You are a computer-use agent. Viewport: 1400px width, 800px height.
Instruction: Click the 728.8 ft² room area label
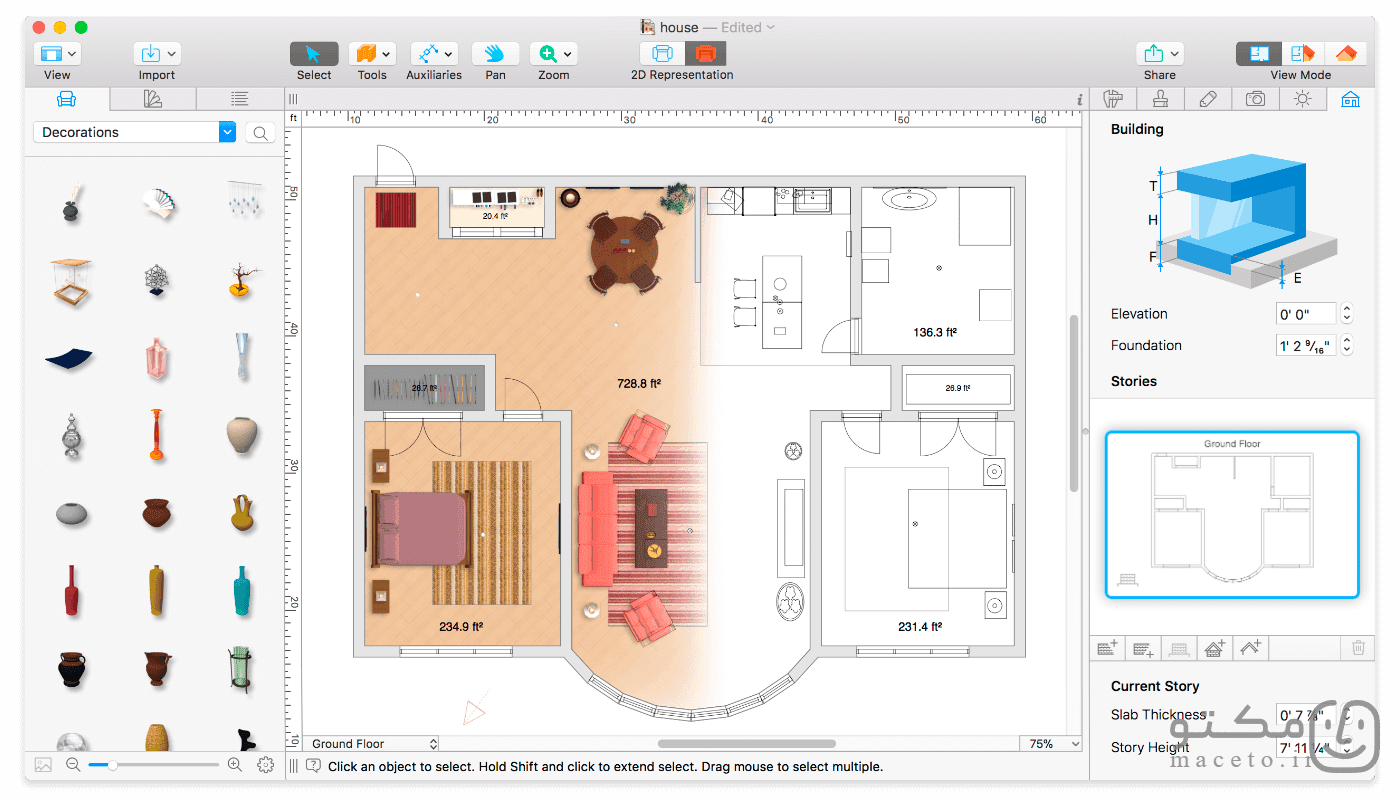click(638, 384)
